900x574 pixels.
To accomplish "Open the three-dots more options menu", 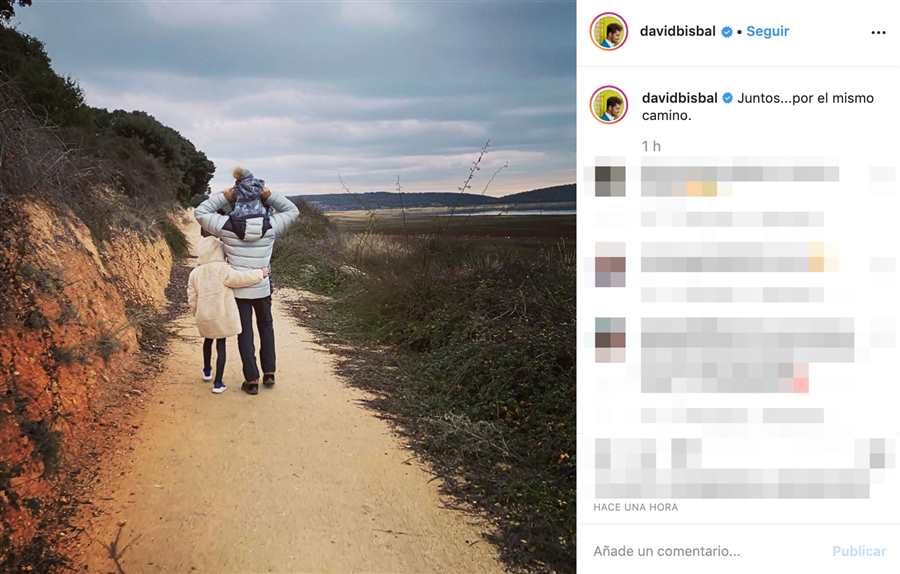I will coord(878,33).
